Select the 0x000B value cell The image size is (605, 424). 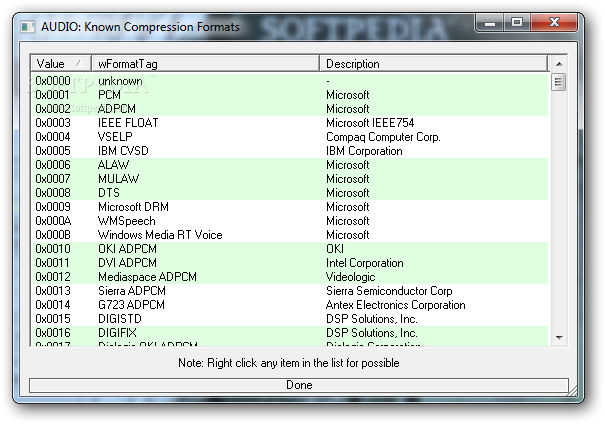coord(53,235)
